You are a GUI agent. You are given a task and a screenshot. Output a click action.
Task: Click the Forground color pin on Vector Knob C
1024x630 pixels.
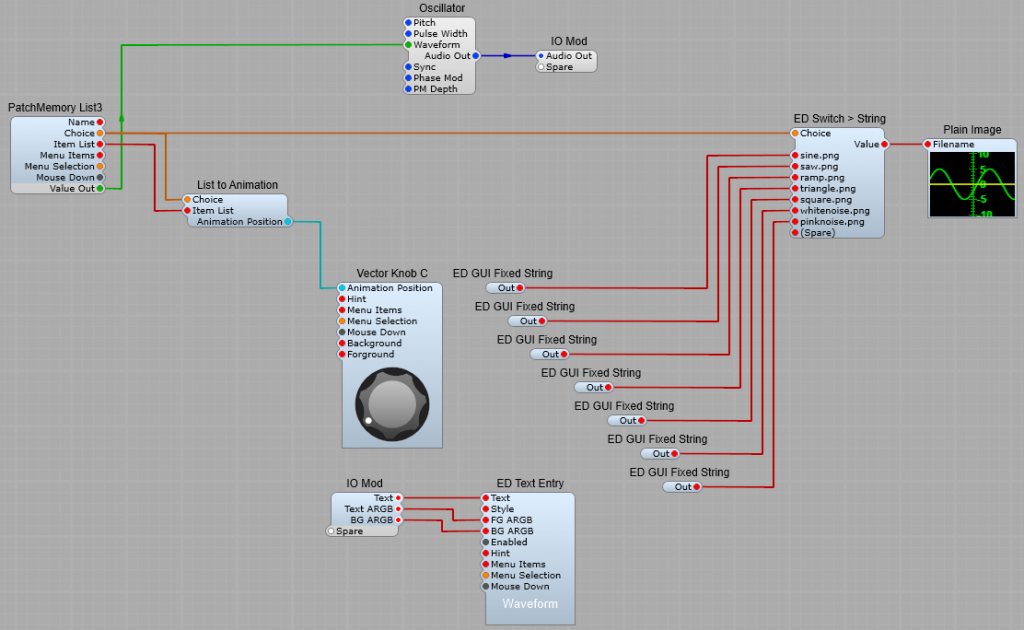coord(343,353)
